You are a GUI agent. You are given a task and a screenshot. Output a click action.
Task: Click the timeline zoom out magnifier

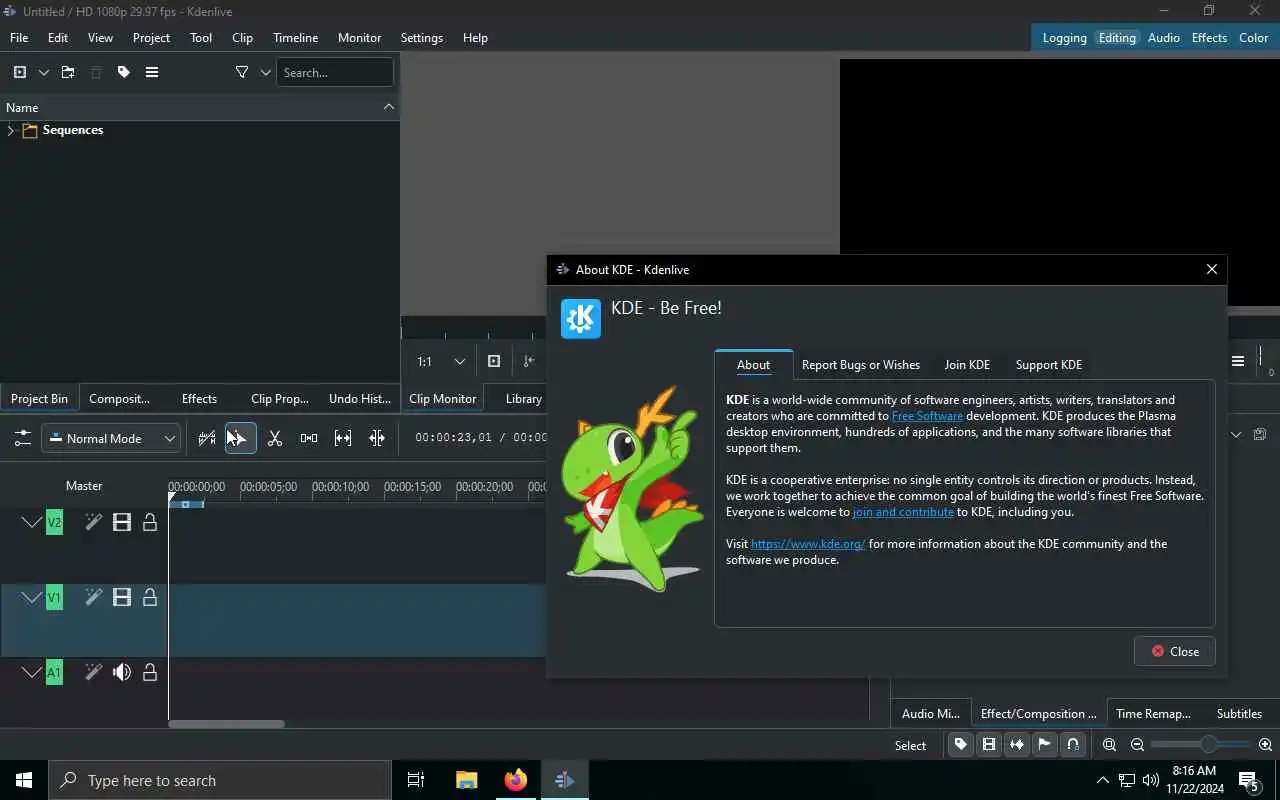click(1137, 744)
